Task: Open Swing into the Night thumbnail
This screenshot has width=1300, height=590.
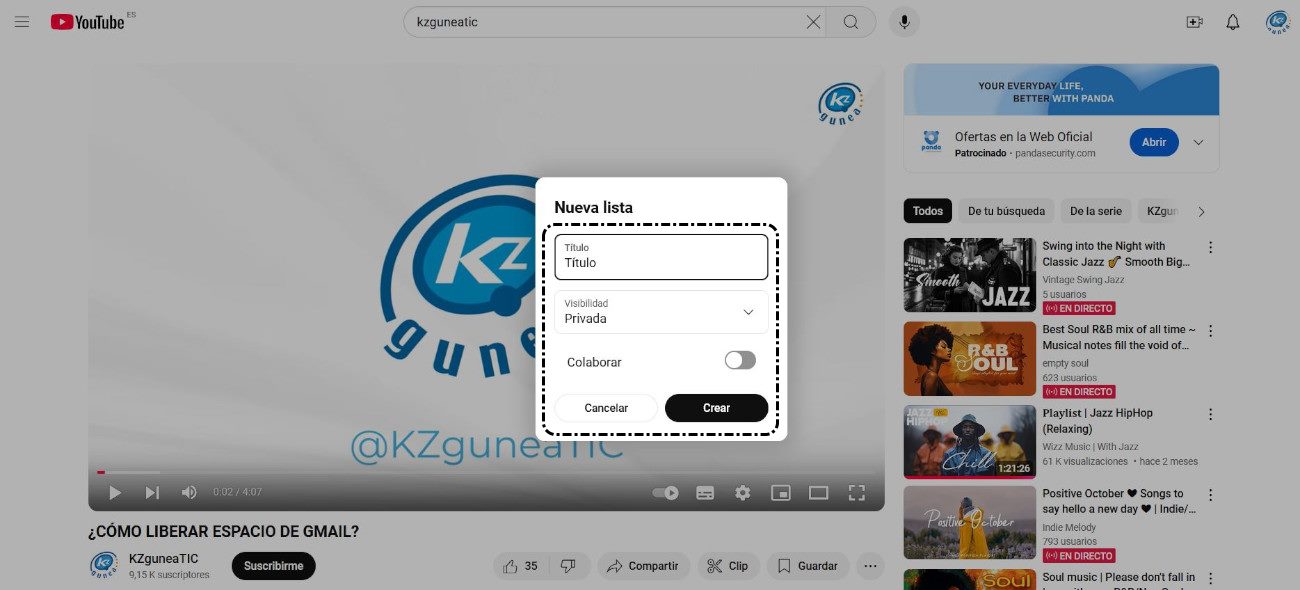Action: [970, 275]
